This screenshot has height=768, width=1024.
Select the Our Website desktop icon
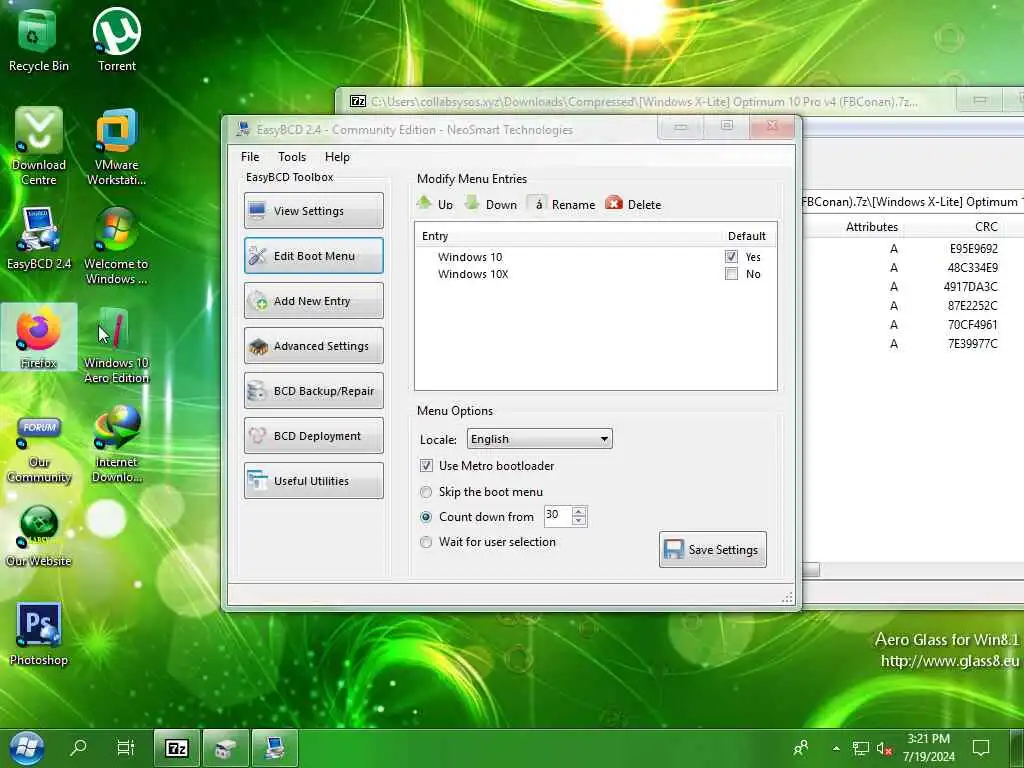pos(39,536)
